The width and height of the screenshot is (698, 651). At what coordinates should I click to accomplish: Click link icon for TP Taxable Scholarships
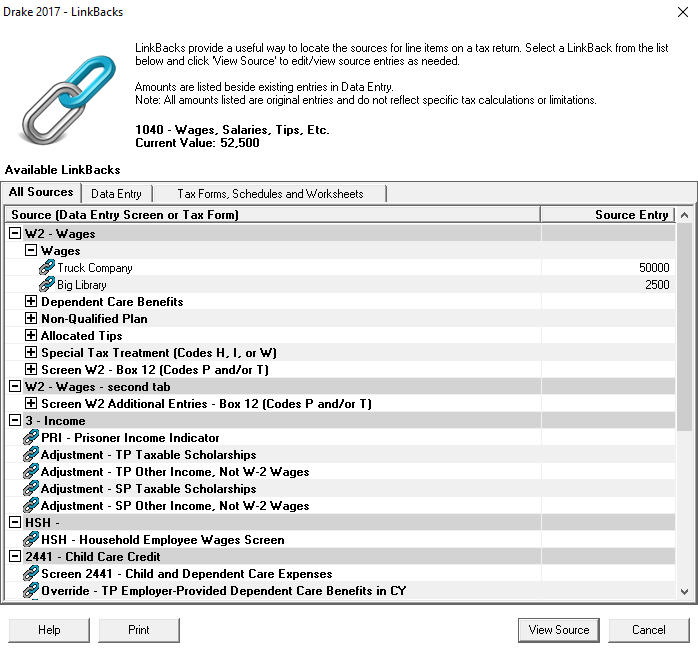click(x=30, y=455)
